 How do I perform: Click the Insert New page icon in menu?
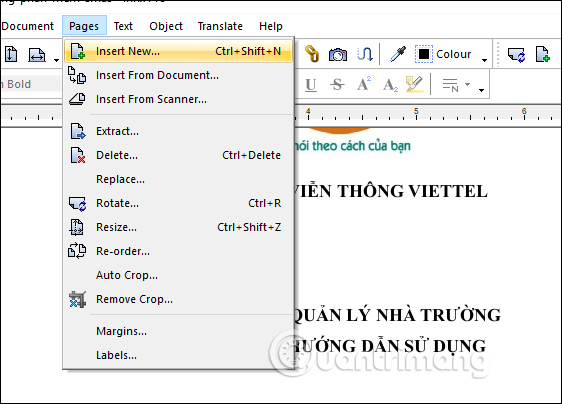[77, 51]
